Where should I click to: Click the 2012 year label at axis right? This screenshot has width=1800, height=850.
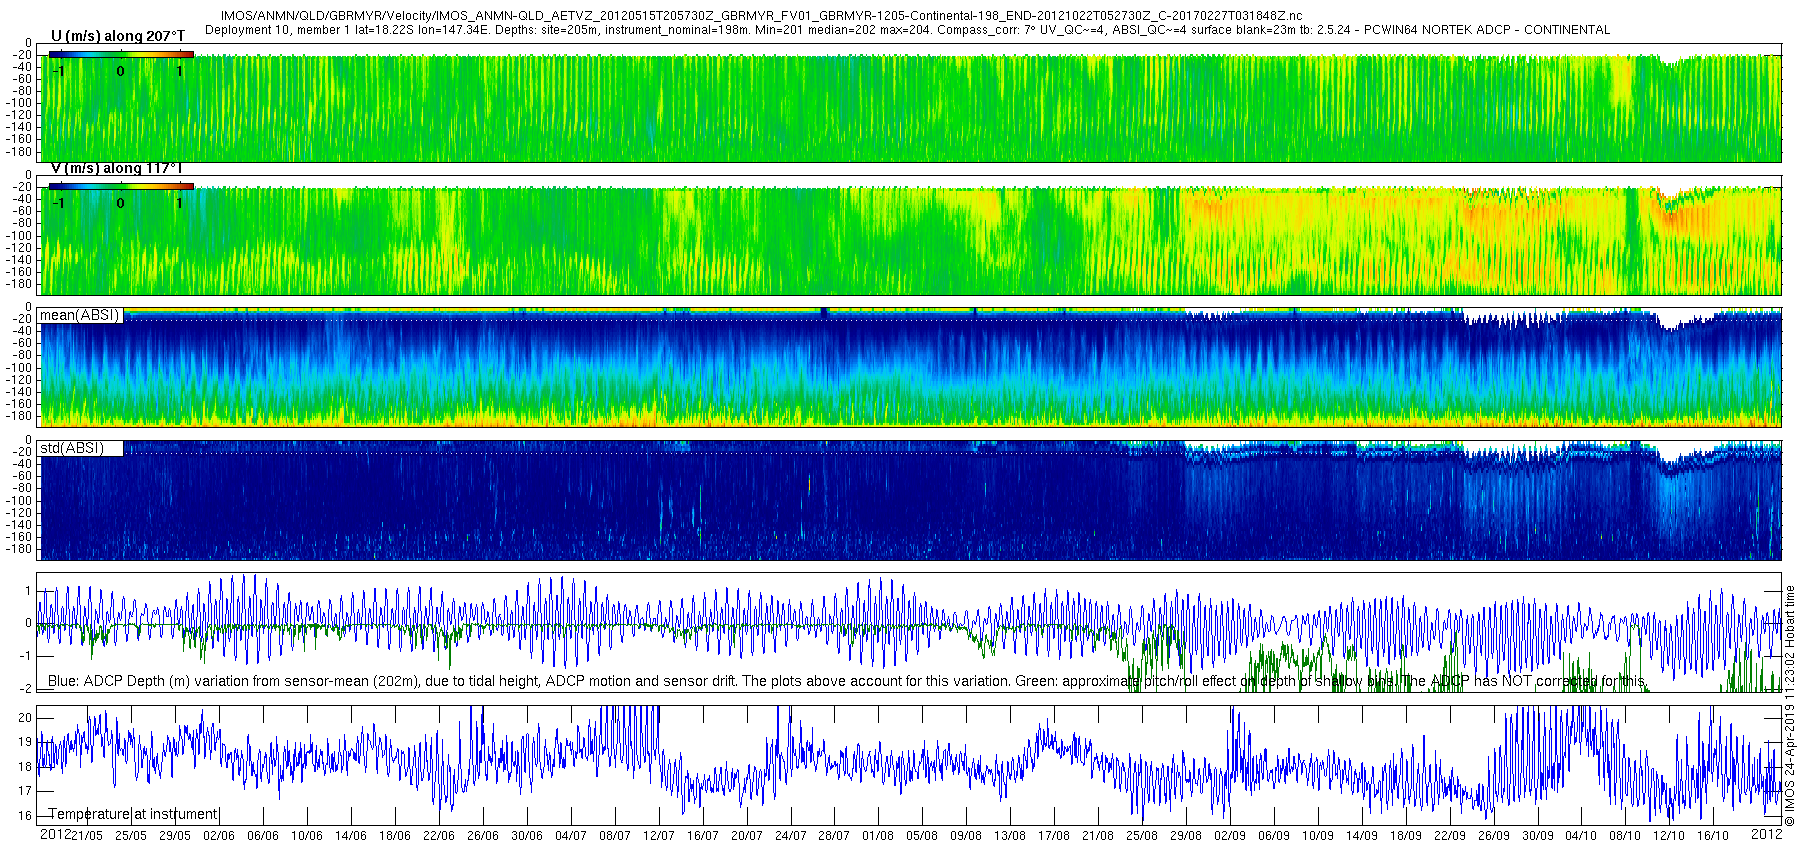1766,834
